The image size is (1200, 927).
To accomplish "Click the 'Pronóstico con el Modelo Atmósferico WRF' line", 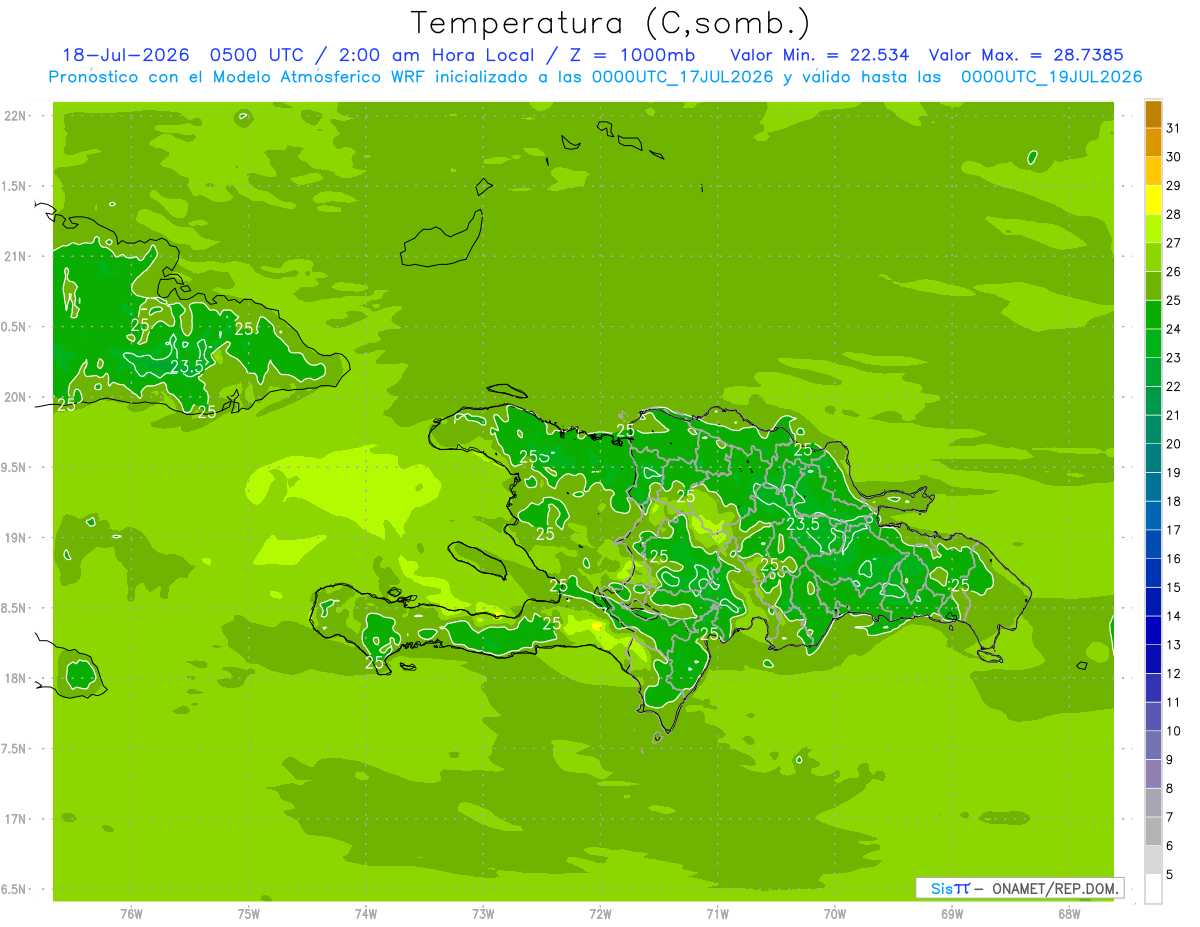I will (x=239, y=77).
